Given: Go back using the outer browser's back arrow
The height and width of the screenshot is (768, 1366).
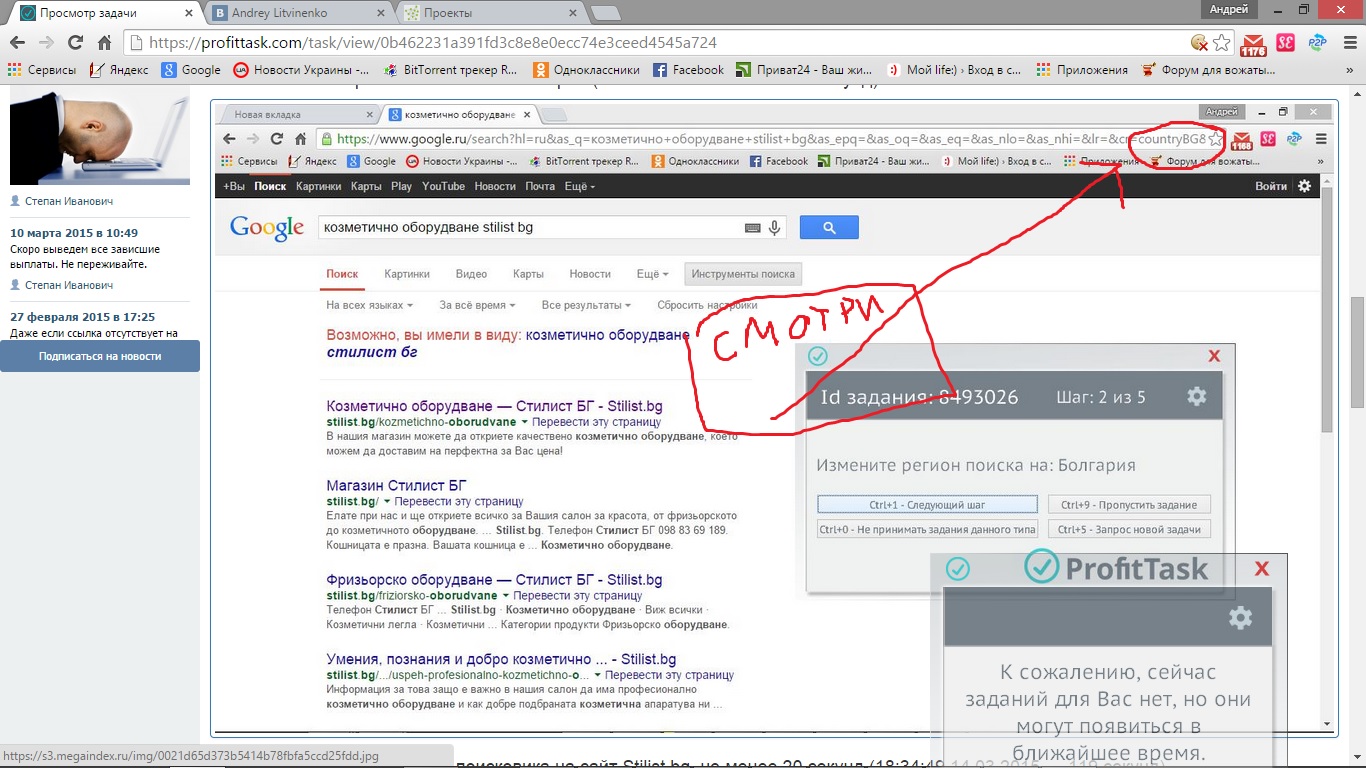Looking at the screenshot, I should pos(17,43).
